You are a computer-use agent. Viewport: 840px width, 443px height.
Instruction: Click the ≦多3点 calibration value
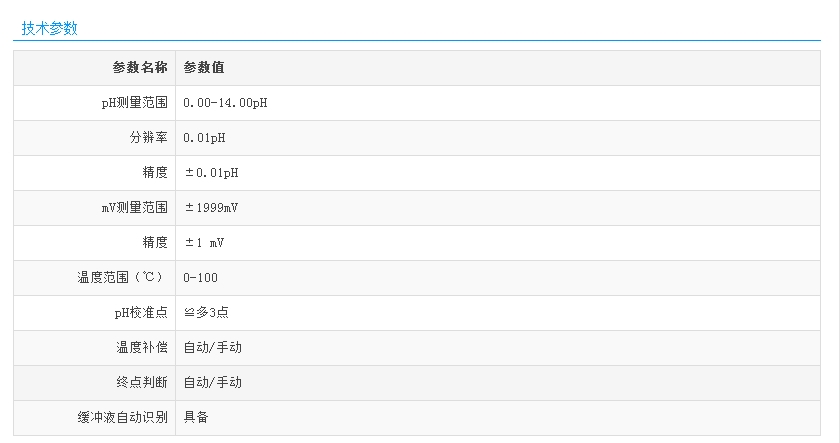206,313
